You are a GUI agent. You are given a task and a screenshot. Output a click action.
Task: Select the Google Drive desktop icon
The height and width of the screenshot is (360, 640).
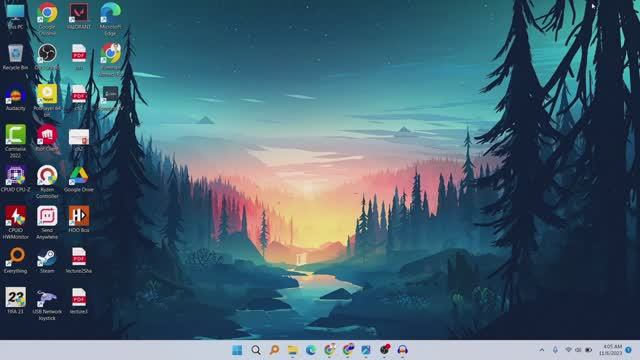[79, 179]
